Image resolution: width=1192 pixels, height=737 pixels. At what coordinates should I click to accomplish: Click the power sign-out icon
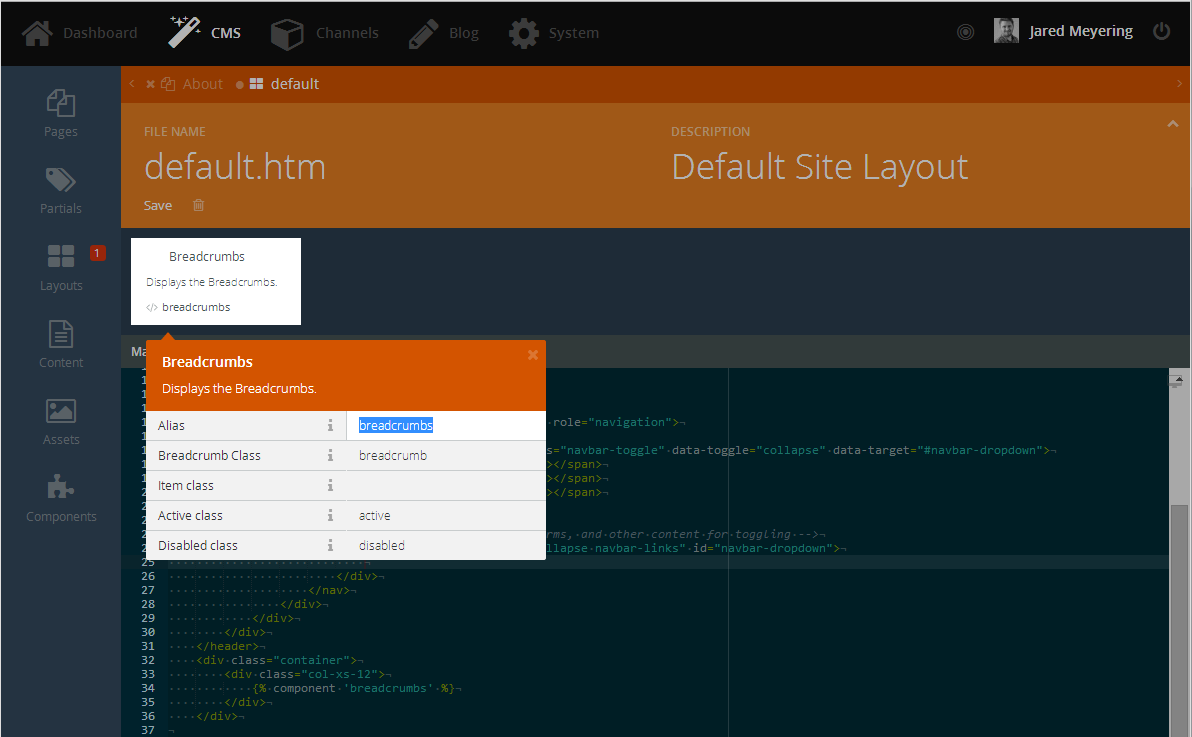click(x=1162, y=31)
